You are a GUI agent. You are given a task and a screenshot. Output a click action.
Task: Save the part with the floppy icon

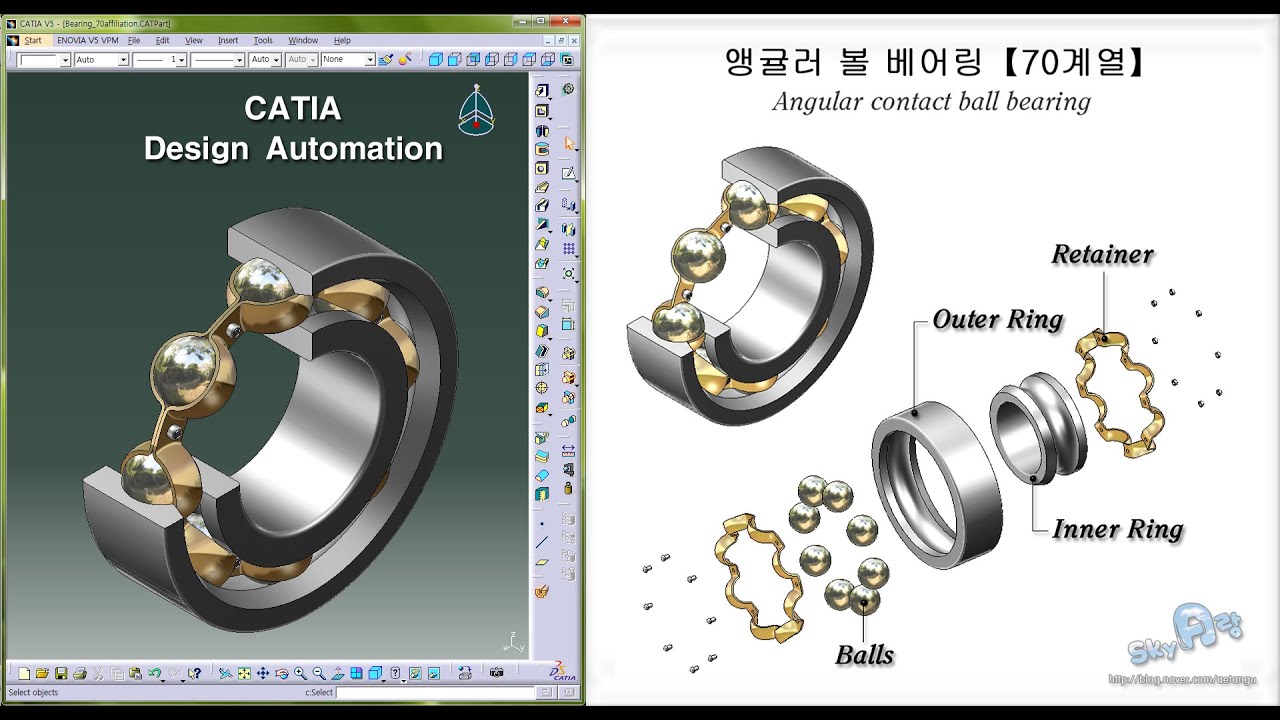(61, 673)
